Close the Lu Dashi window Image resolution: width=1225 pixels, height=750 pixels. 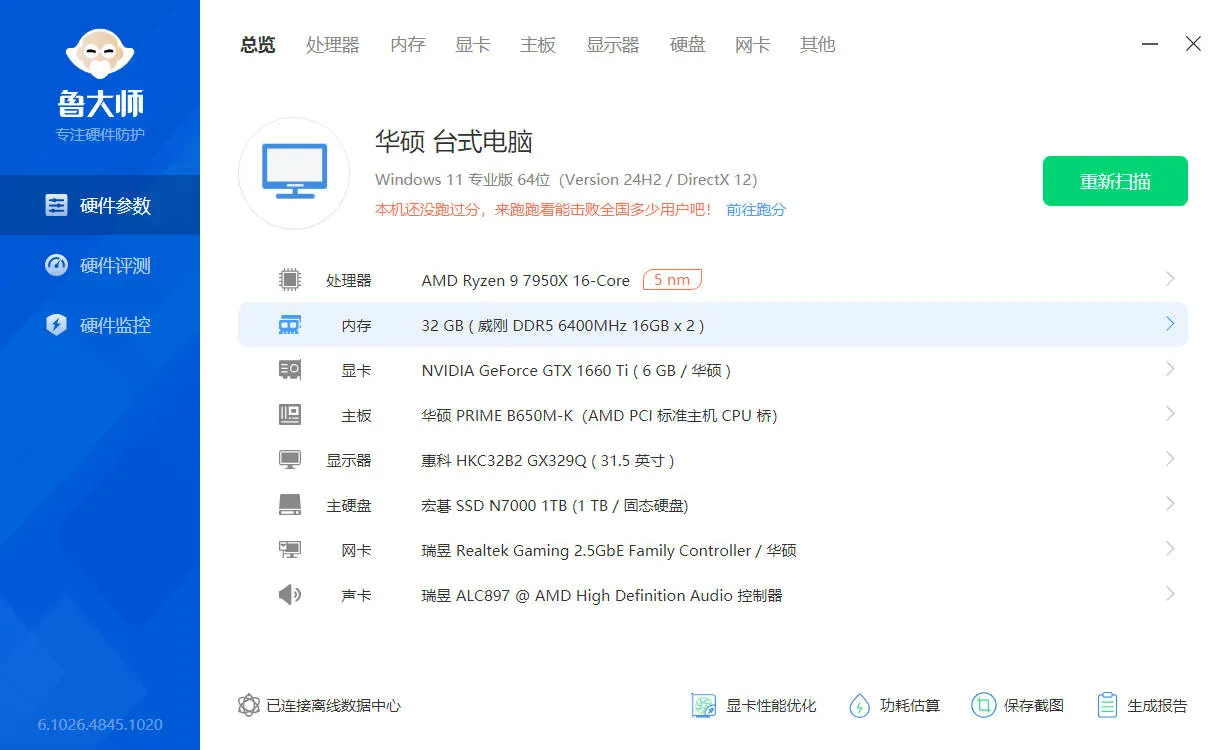click(x=1193, y=44)
